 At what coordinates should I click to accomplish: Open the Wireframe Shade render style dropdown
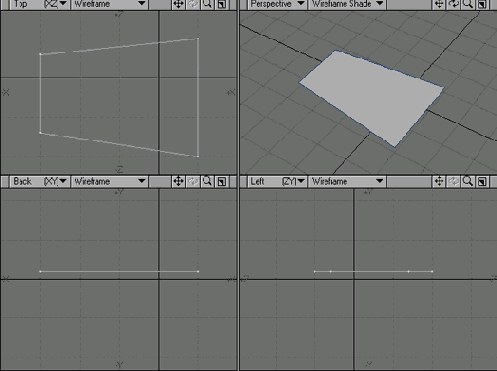point(347,4)
